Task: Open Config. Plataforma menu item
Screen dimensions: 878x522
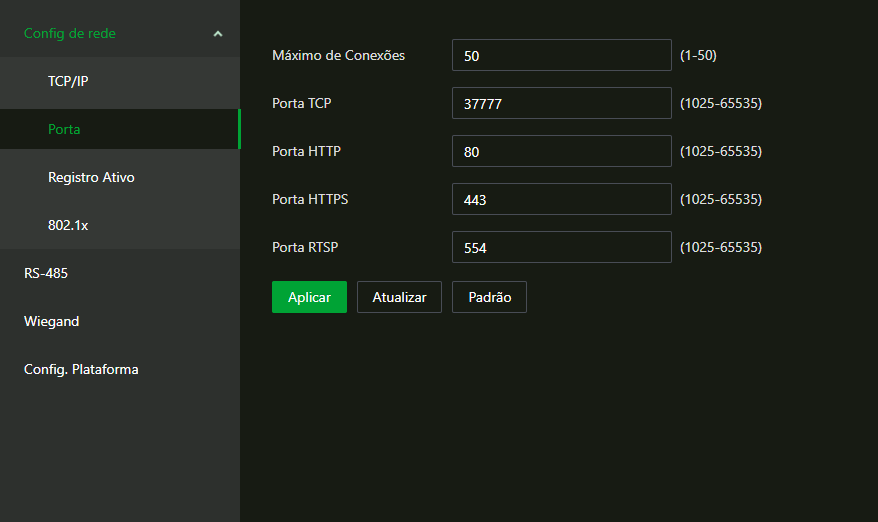Action: pos(120,369)
